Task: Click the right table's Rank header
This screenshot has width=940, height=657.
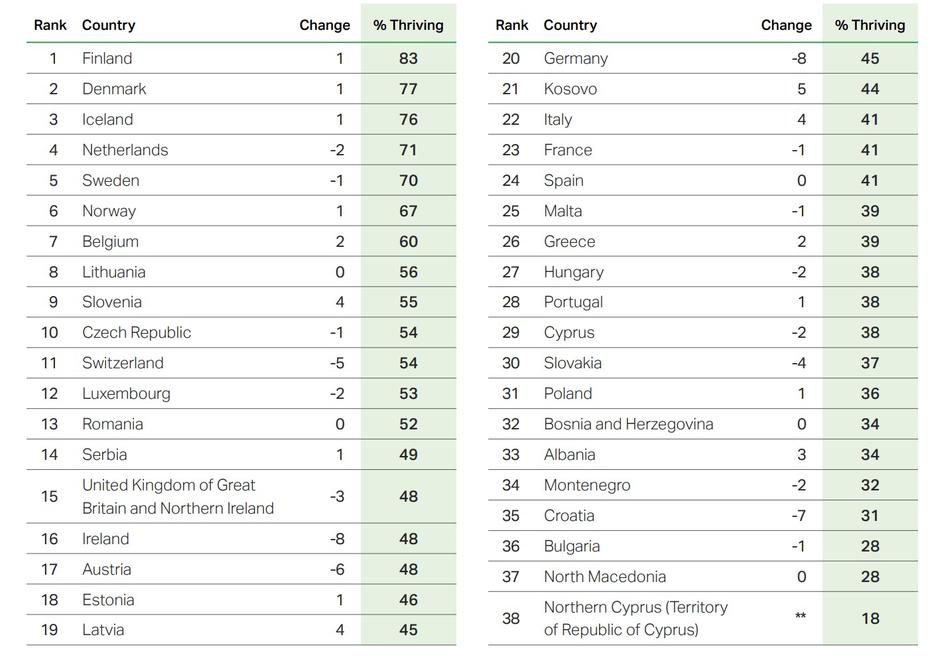Action: [511, 25]
